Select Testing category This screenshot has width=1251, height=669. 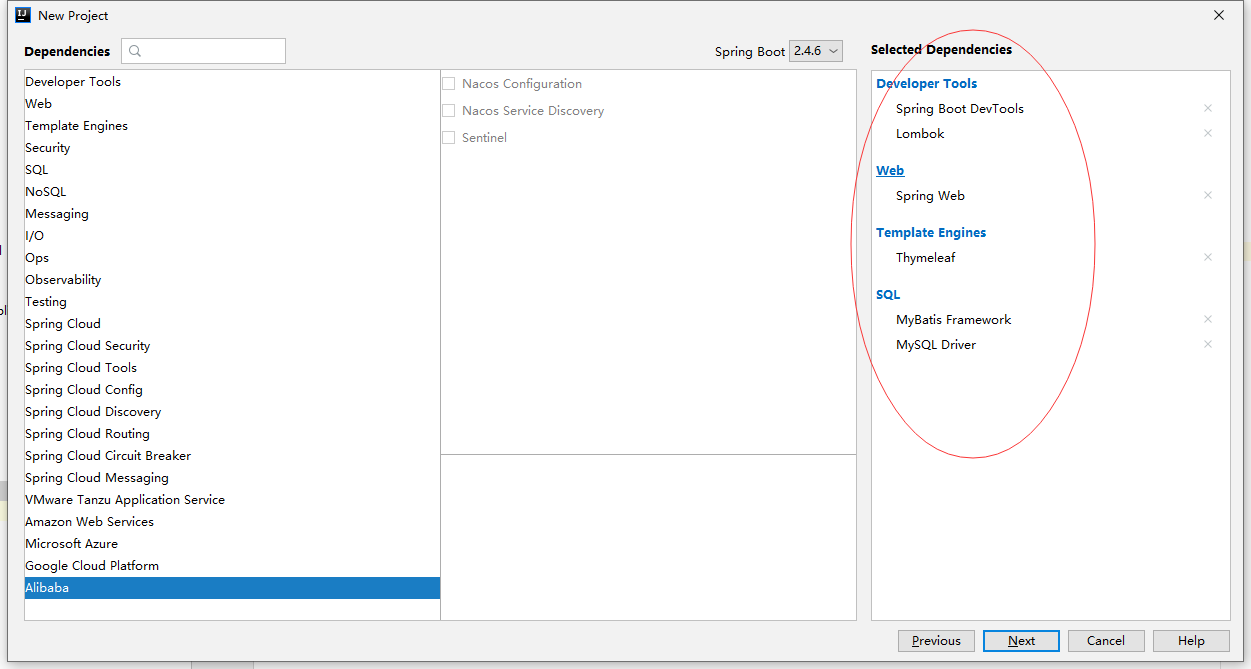pos(232,302)
